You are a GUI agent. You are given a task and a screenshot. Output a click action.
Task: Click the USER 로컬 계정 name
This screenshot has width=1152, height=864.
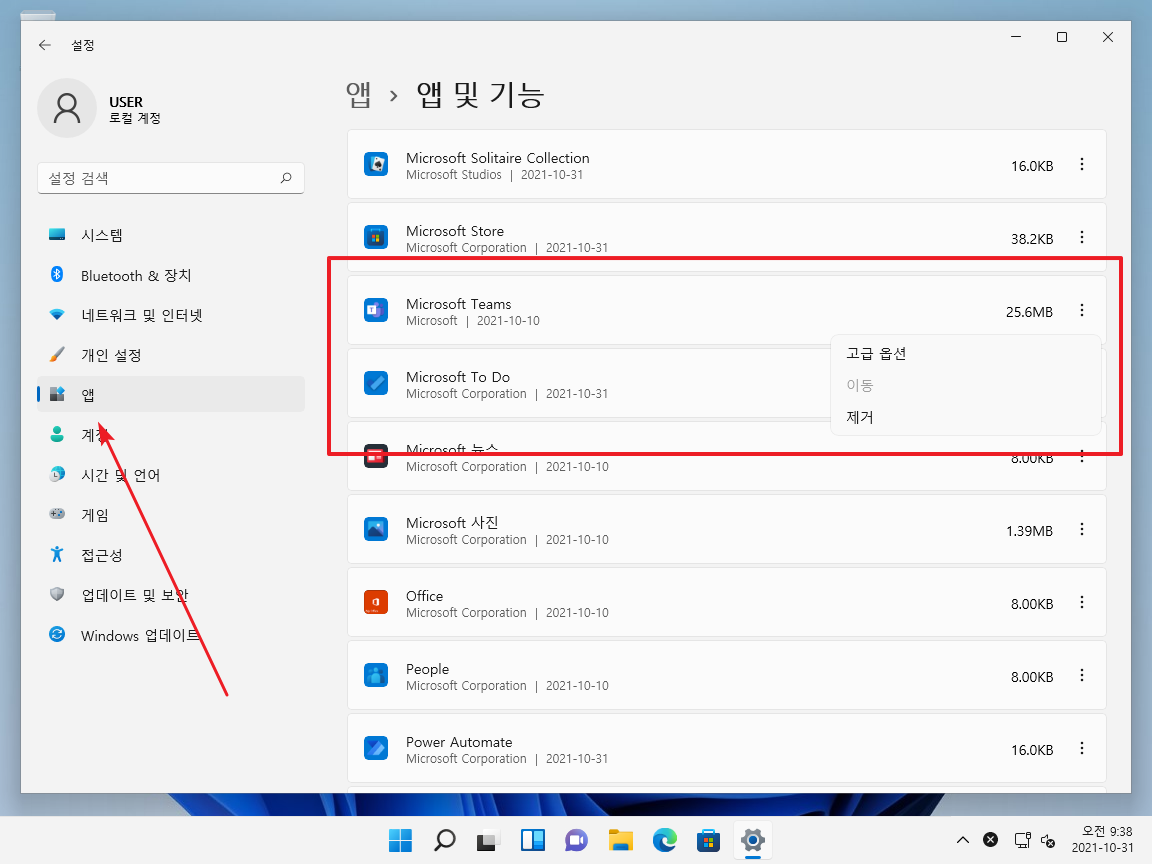[x=134, y=109]
